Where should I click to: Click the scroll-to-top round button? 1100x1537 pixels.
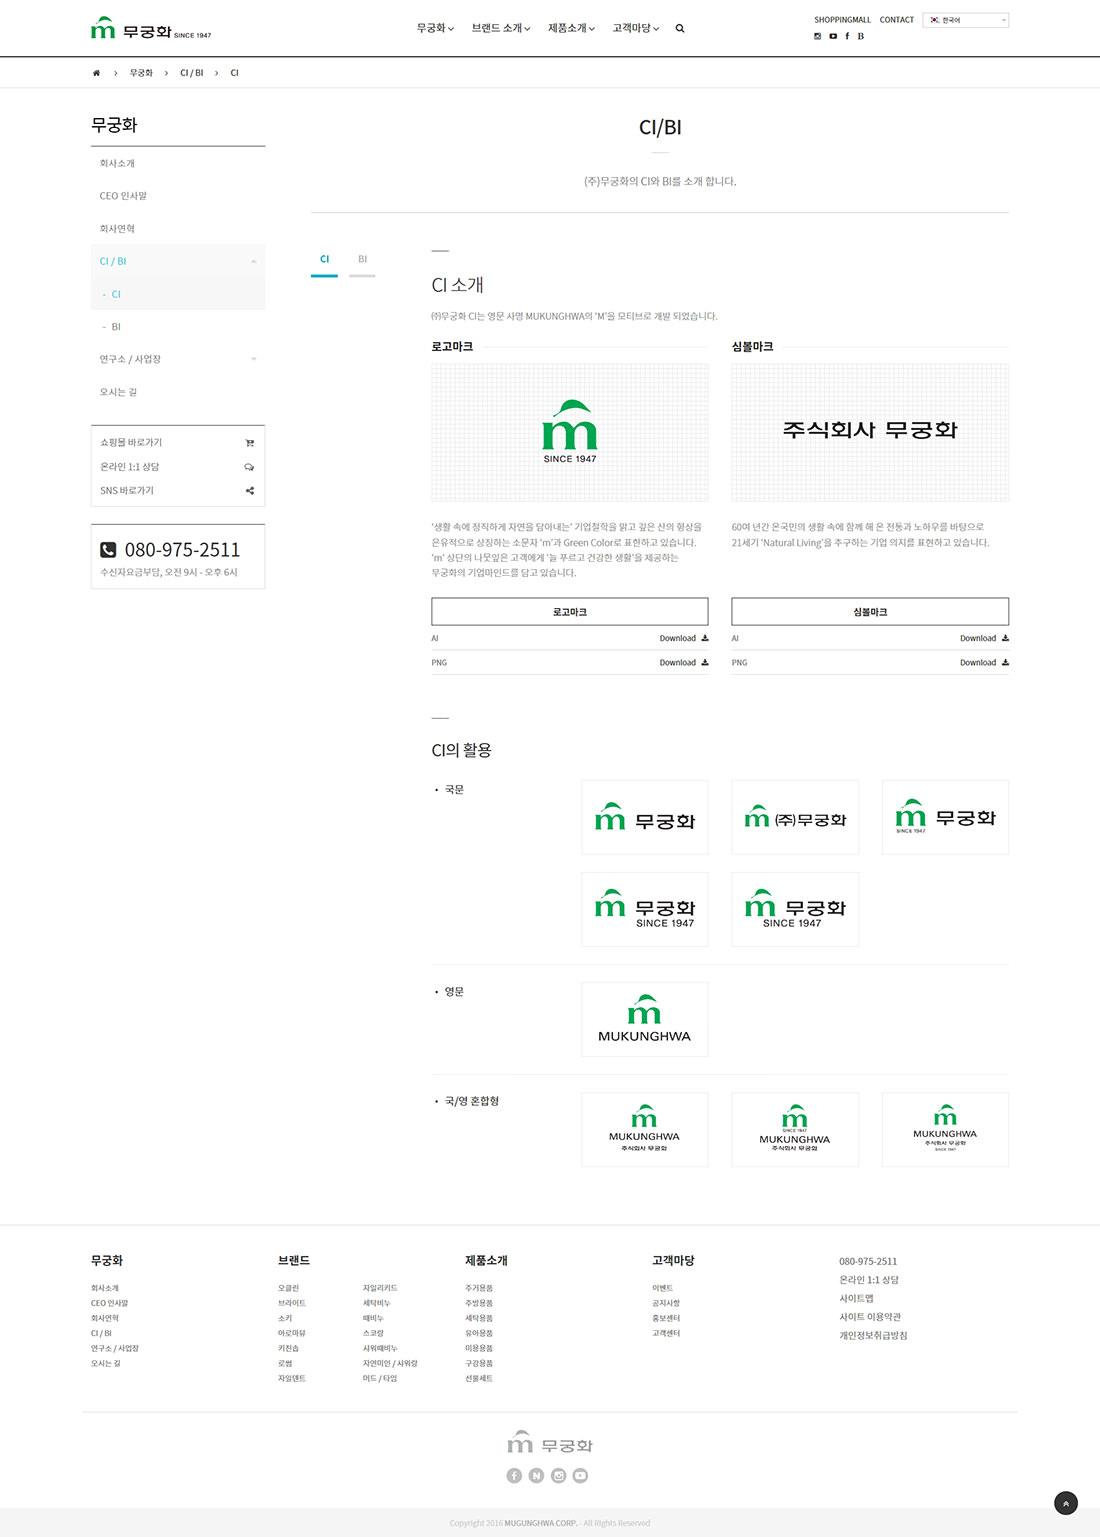tap(1066, 1502)
